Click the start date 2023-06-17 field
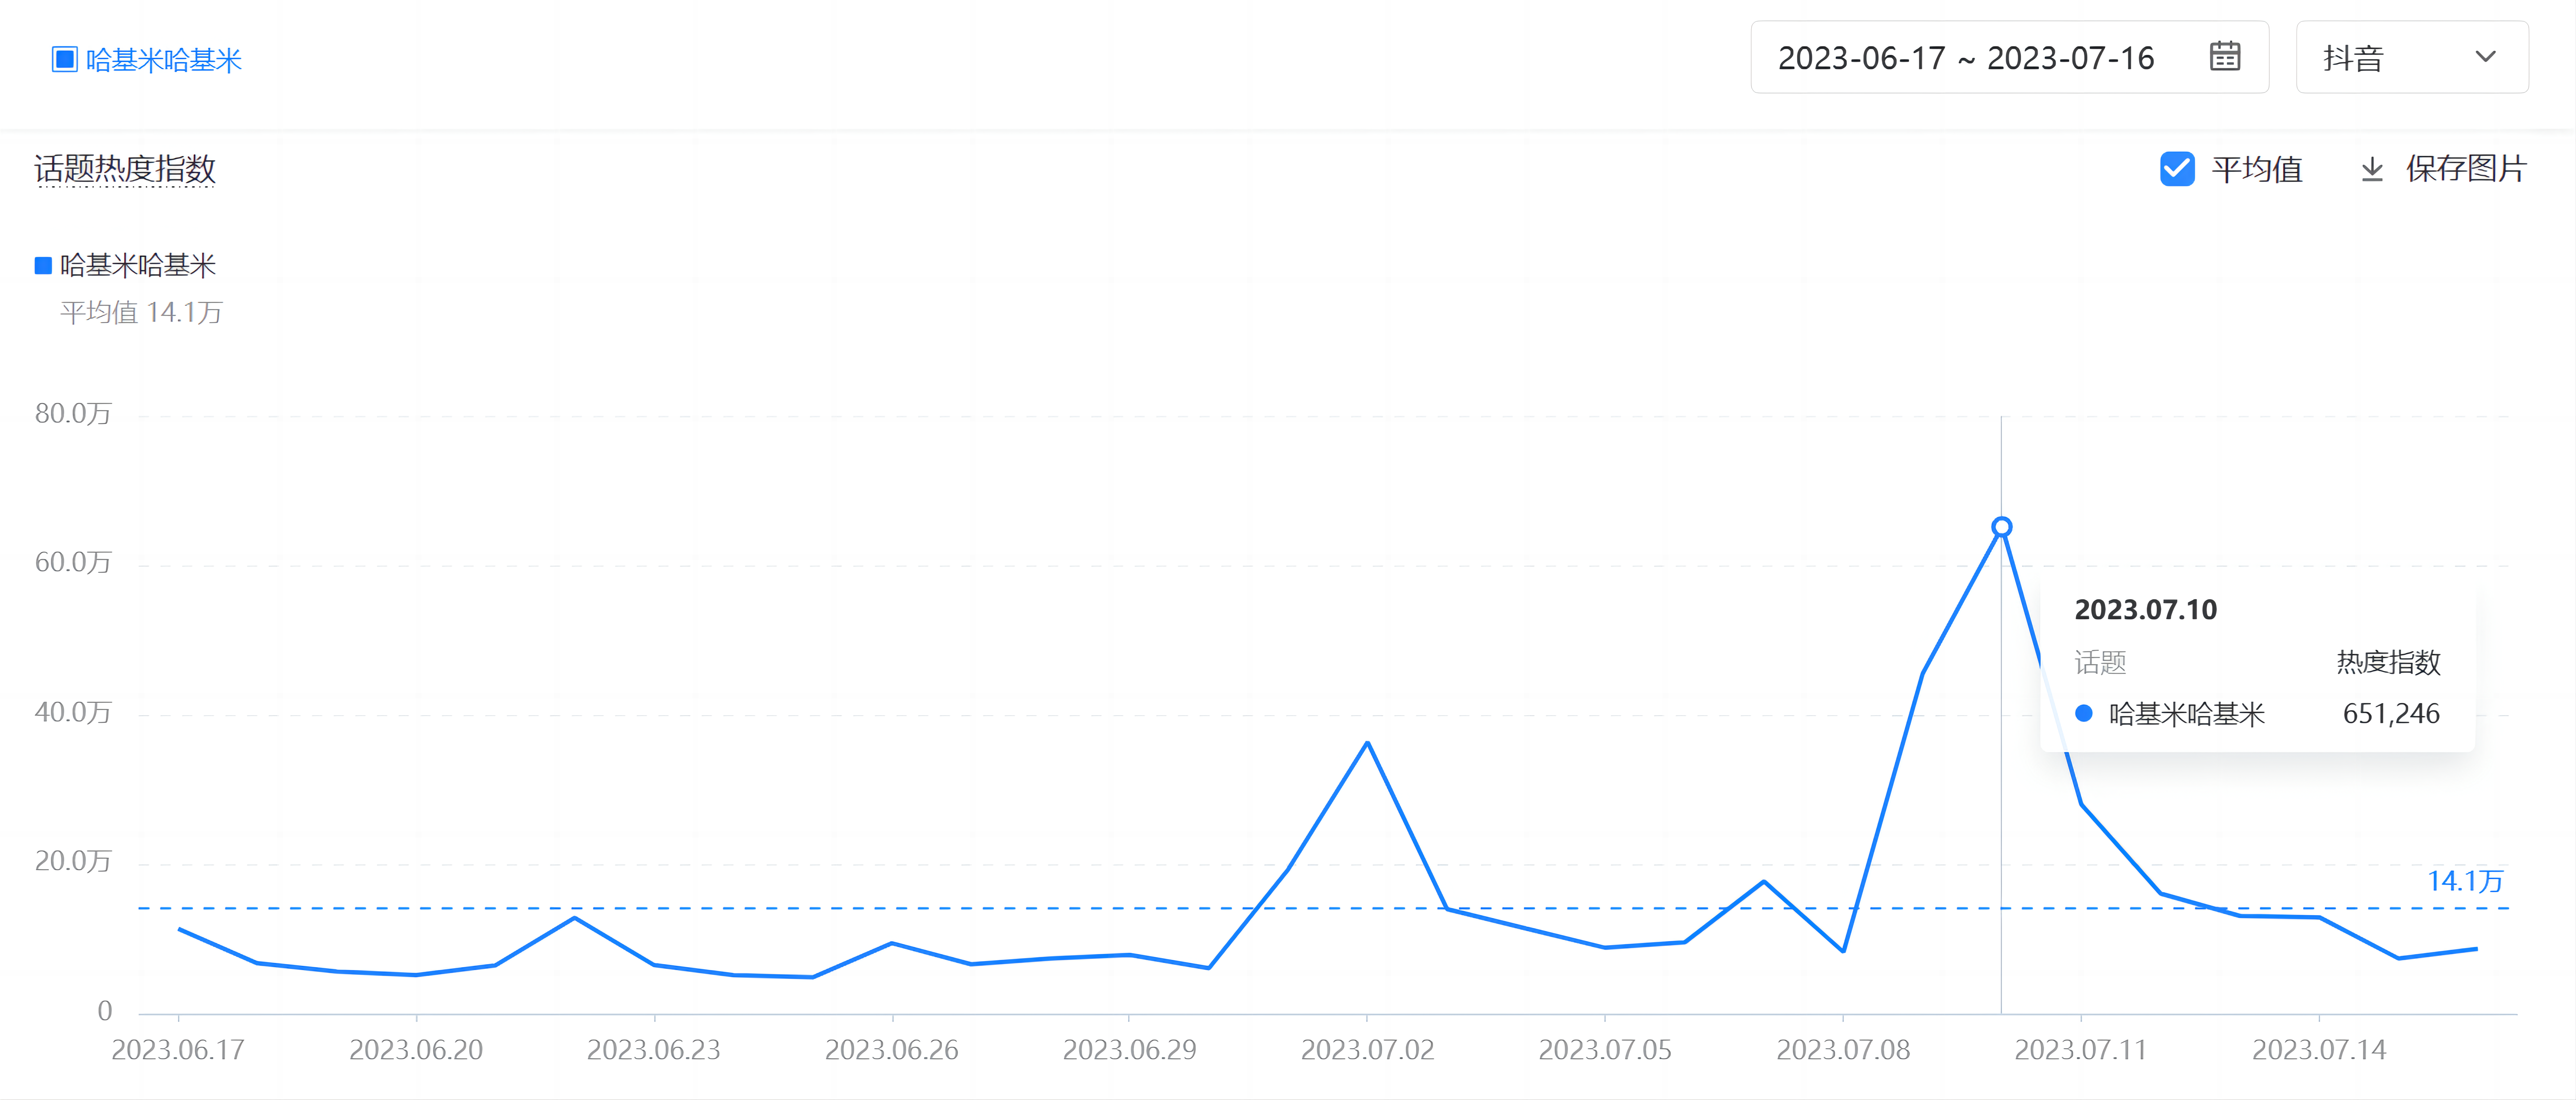Viewport: 2576px width, 1100px height. (x=1861, y=57)
